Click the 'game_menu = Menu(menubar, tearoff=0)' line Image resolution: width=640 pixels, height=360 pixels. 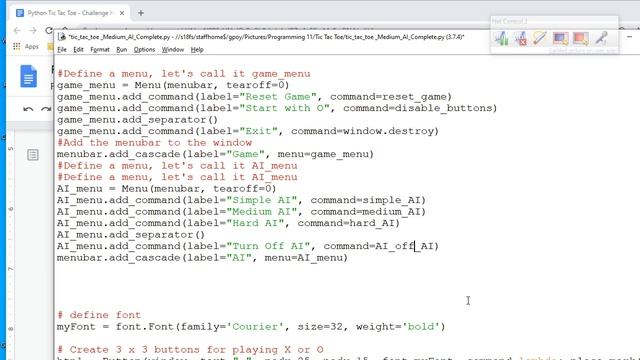(x=173, y=85)
